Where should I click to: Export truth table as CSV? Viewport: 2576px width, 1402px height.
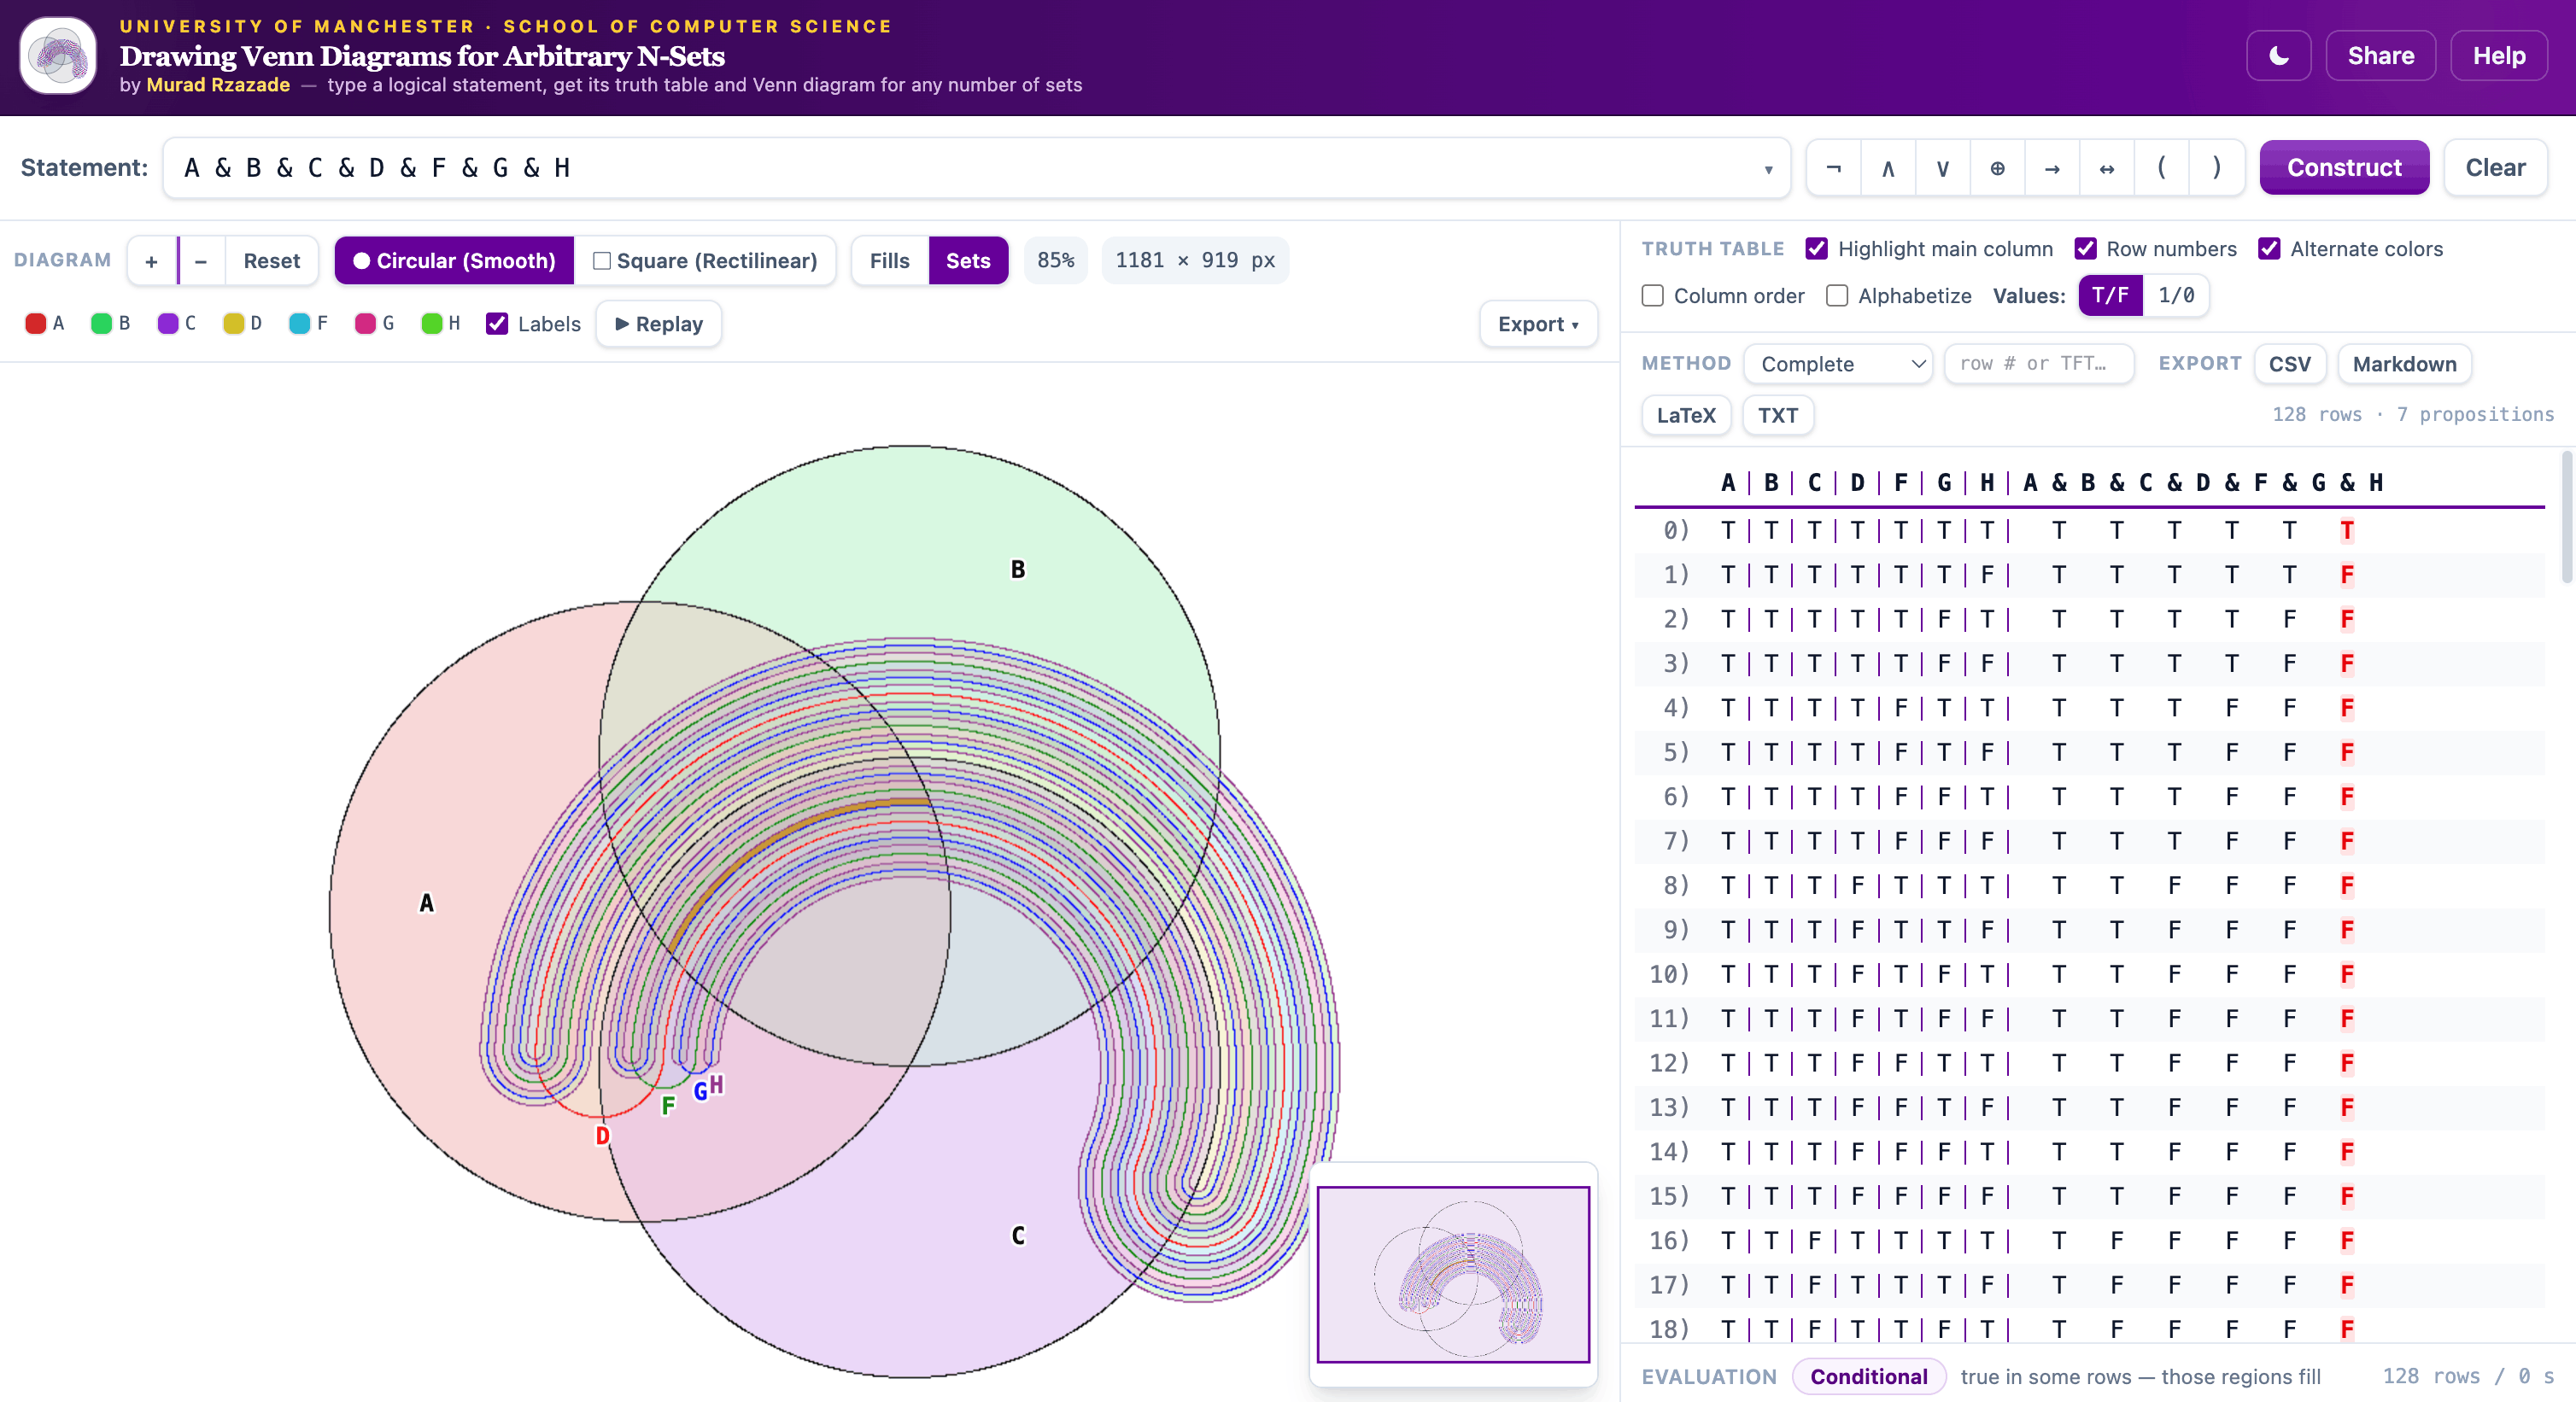[x=2289, y=364]
